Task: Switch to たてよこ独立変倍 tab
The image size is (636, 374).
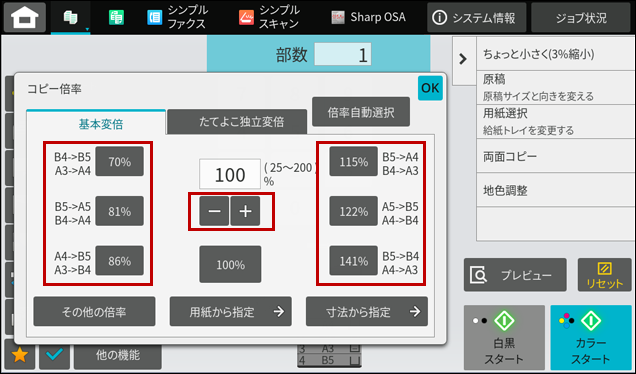Action: tap(237, 122)
